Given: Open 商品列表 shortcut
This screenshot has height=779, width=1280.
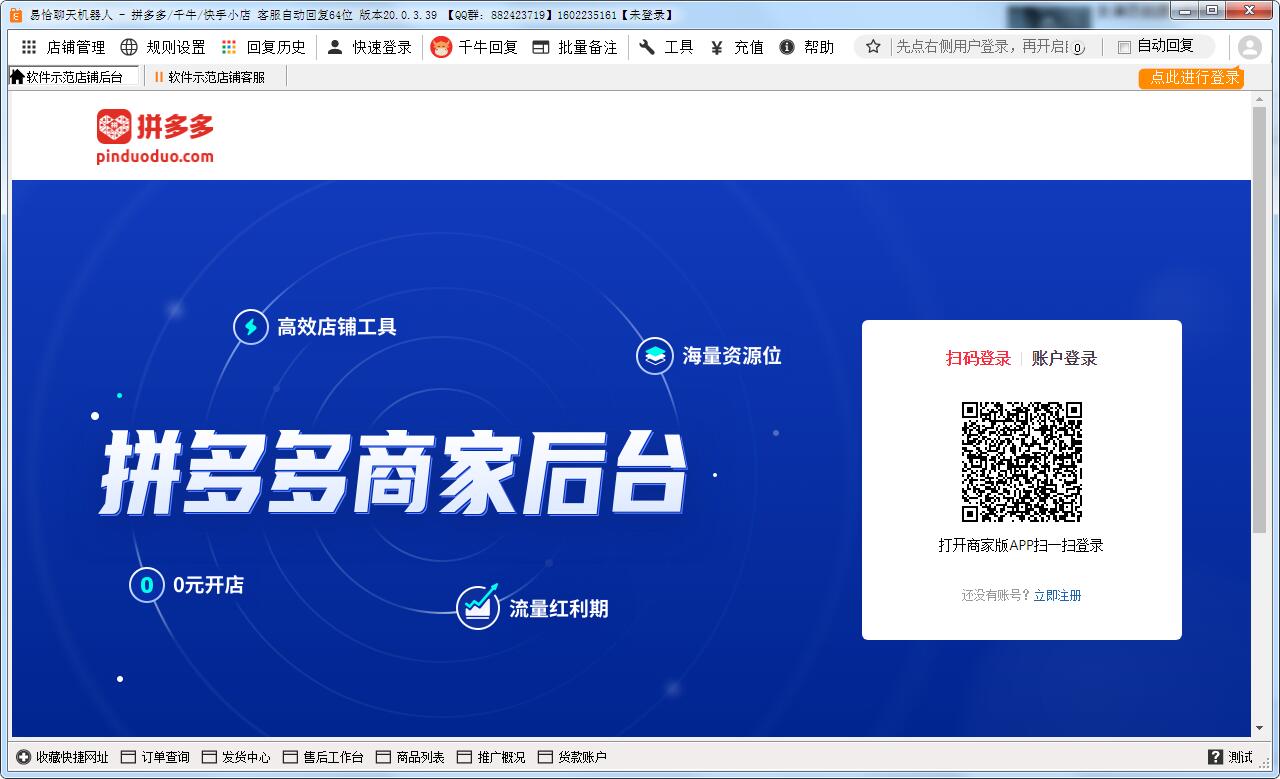Looking at the screenshot, I should pos(410,757).
